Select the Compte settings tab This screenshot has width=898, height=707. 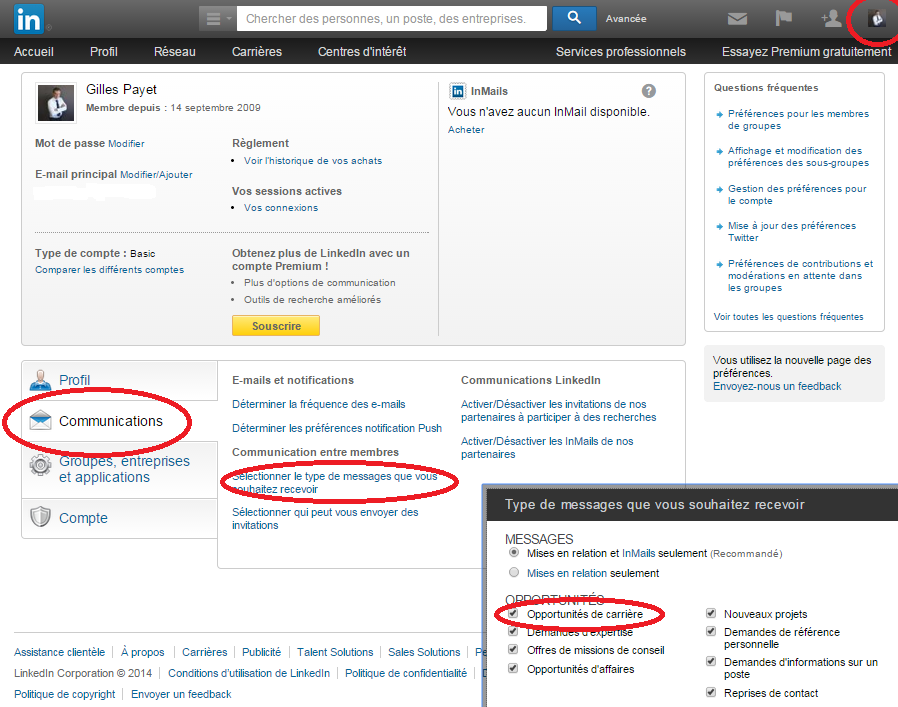120,518
